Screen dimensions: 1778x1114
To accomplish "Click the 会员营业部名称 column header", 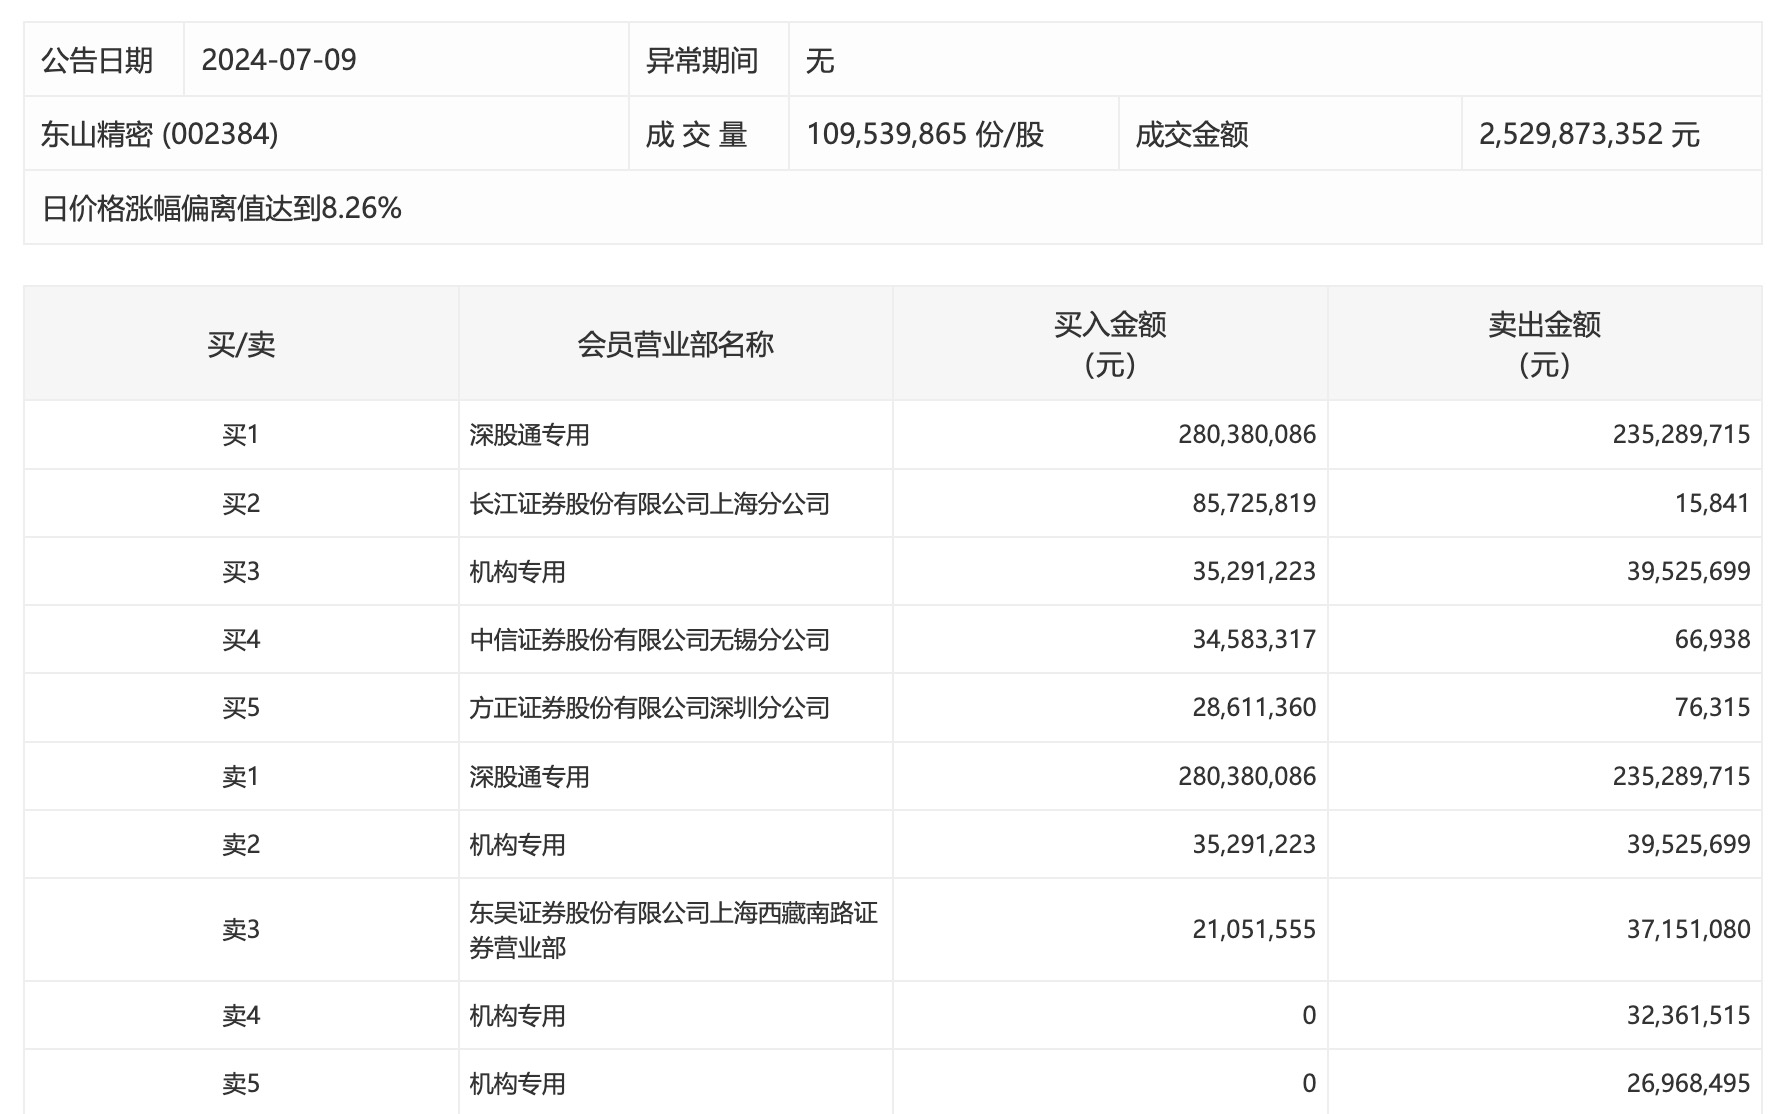I will pos(675,344).
